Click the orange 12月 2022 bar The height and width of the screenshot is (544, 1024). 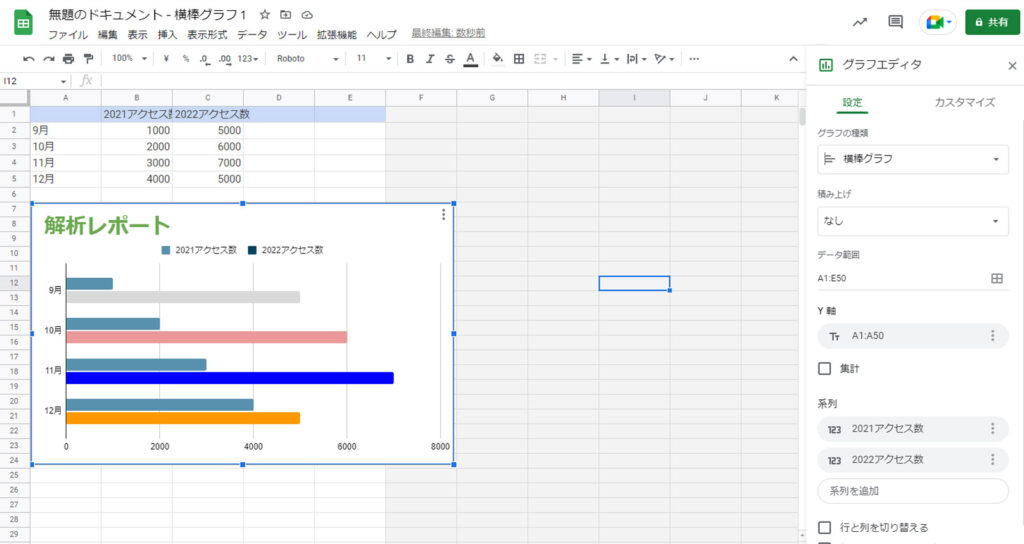tap(183, 418)
